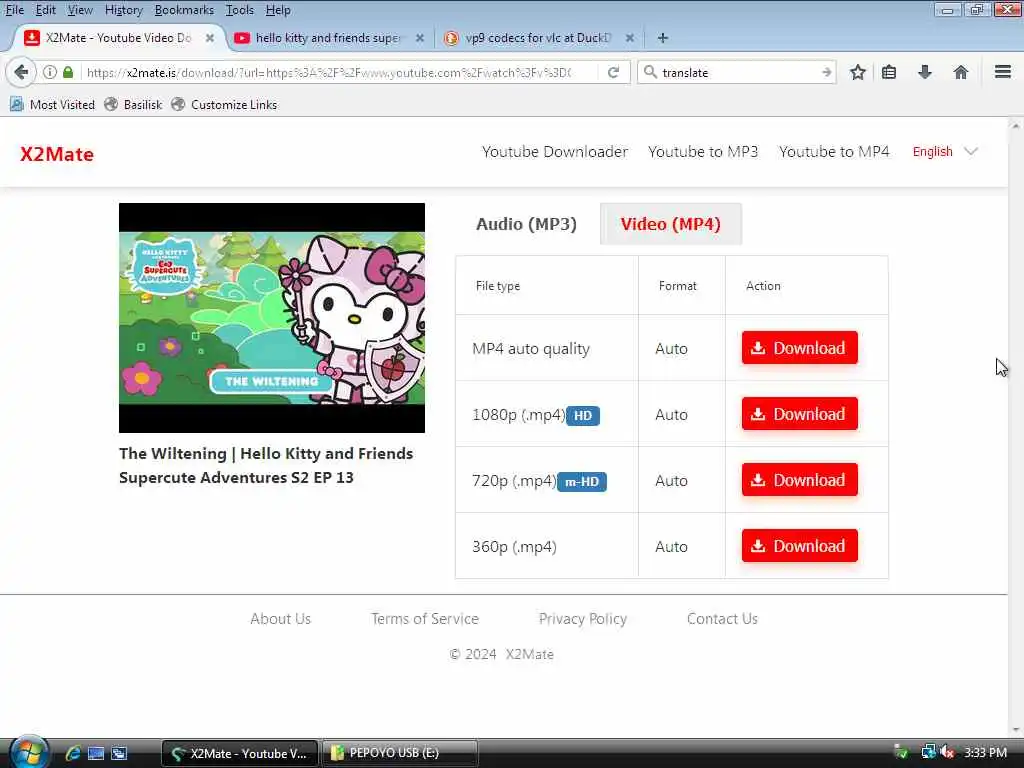Click the muted volume tray icon

point(947,752)
